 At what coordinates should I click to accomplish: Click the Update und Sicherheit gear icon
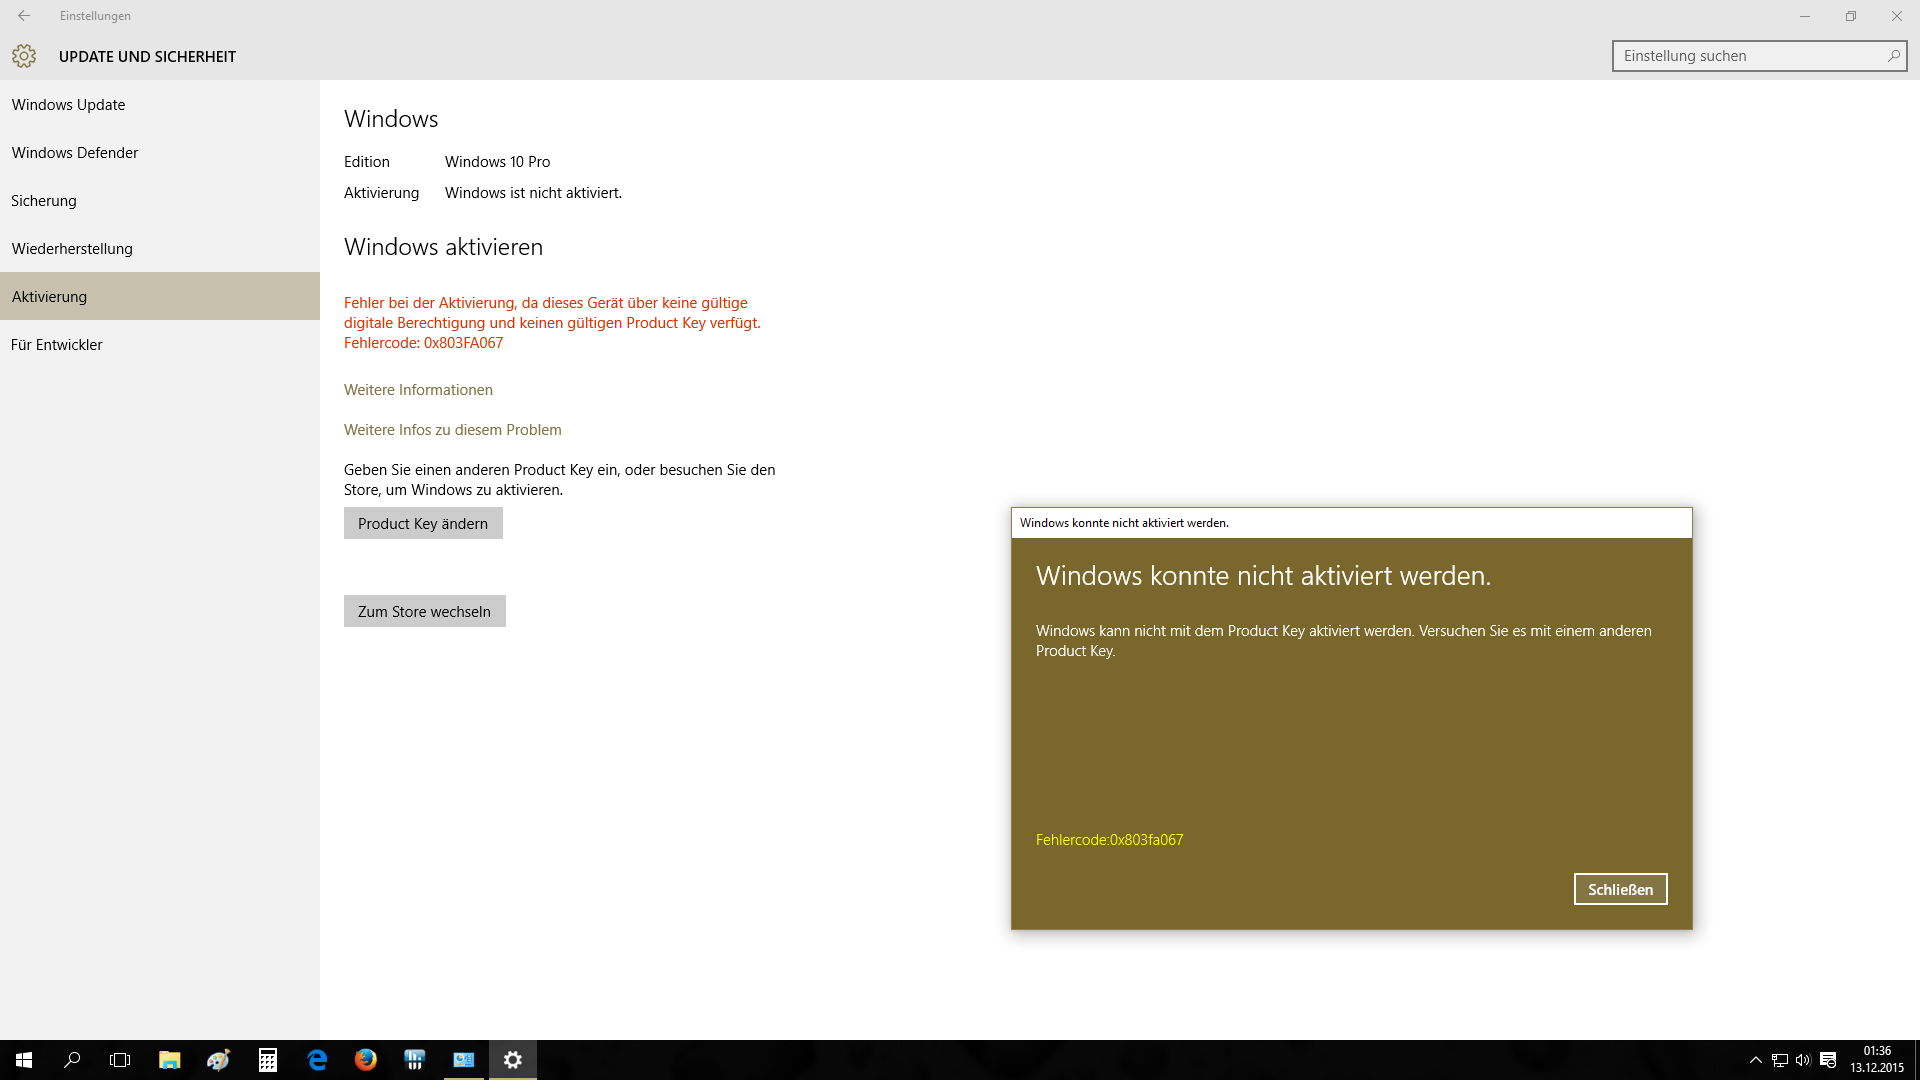click(24, 56)
